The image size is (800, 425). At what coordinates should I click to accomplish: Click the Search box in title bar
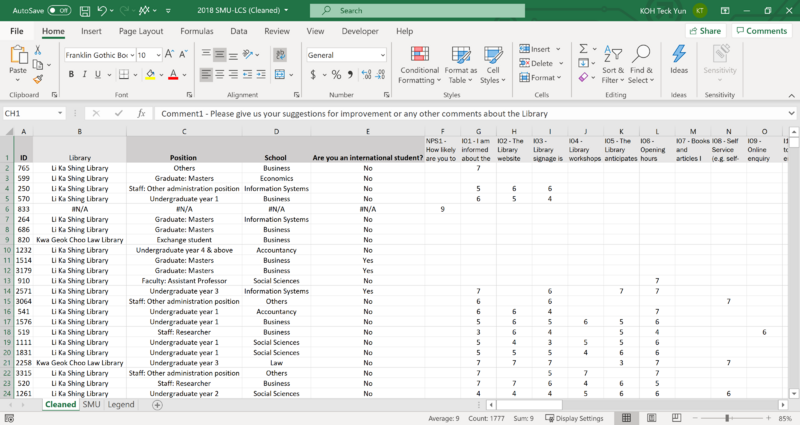point(417,10)
